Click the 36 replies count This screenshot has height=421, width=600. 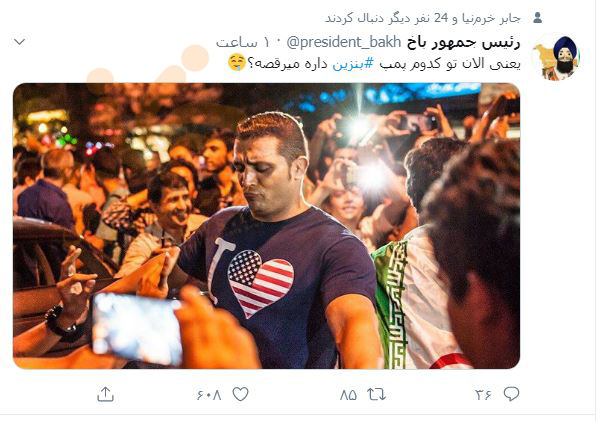483,395
